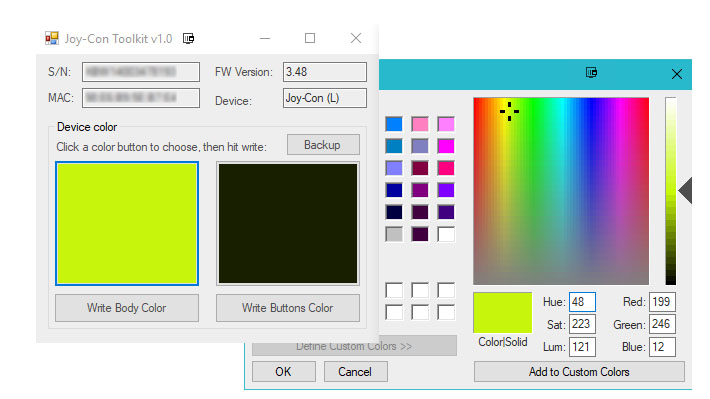This screenshot has height=399, width=710.
Task: Pick the light gray basic color swatch
Action: click(x=394, y=234)
